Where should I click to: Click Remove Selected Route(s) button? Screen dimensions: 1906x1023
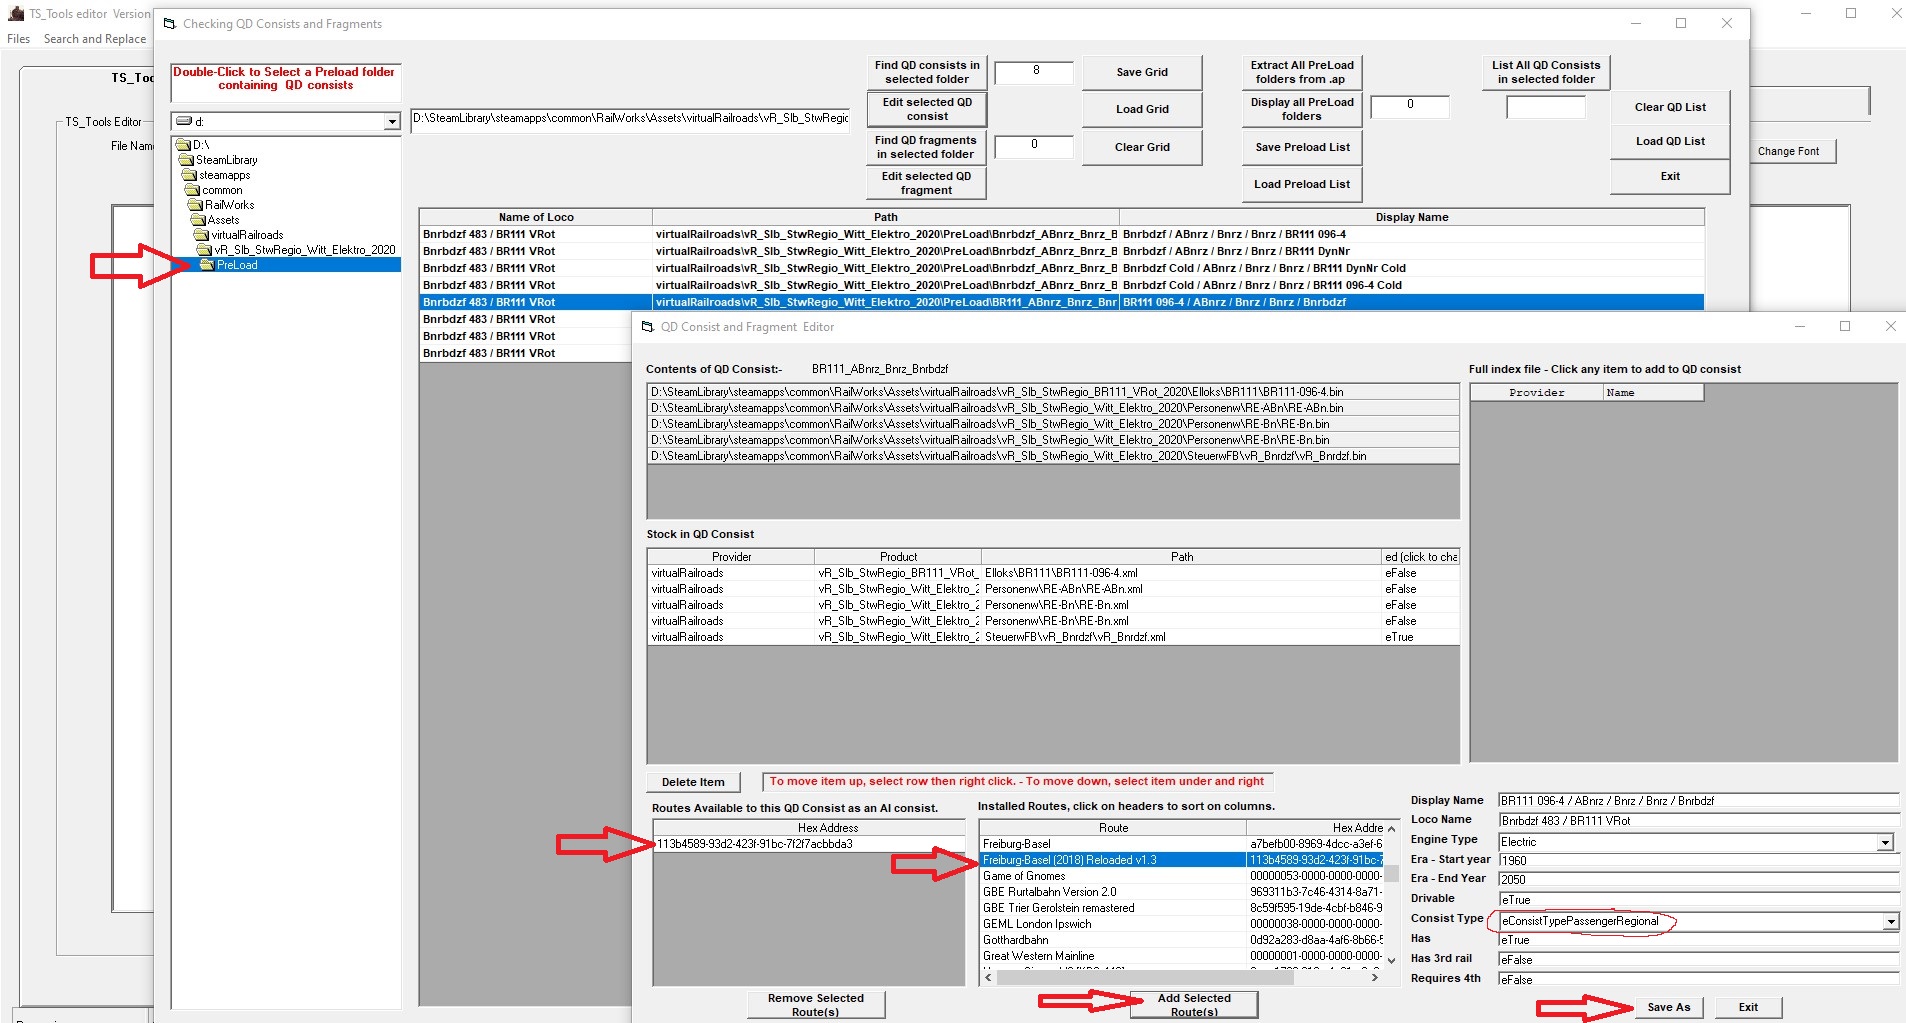click(815, 1005)
